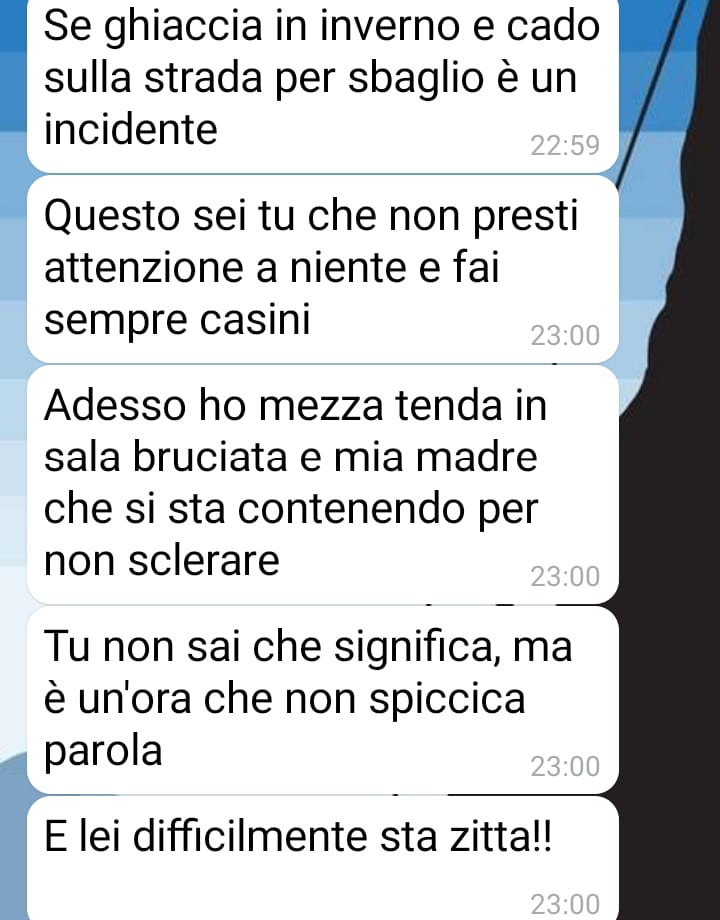Tap the timestamp next to "non sclerare"
The image size is (720, 920).
pyautogui.click(x=564, y=577)
